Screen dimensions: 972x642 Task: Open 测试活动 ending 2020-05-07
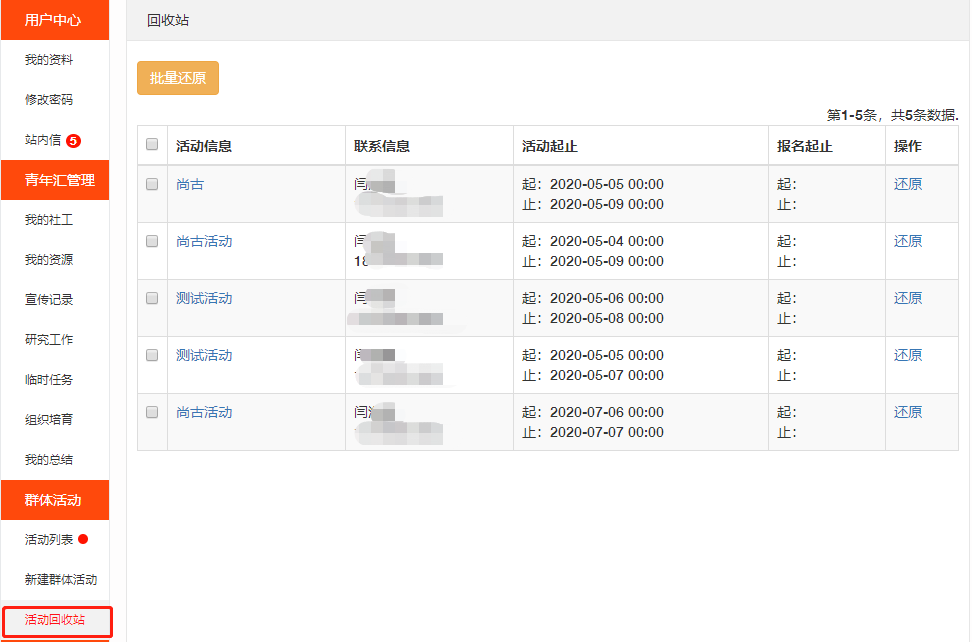click(204, 355)
